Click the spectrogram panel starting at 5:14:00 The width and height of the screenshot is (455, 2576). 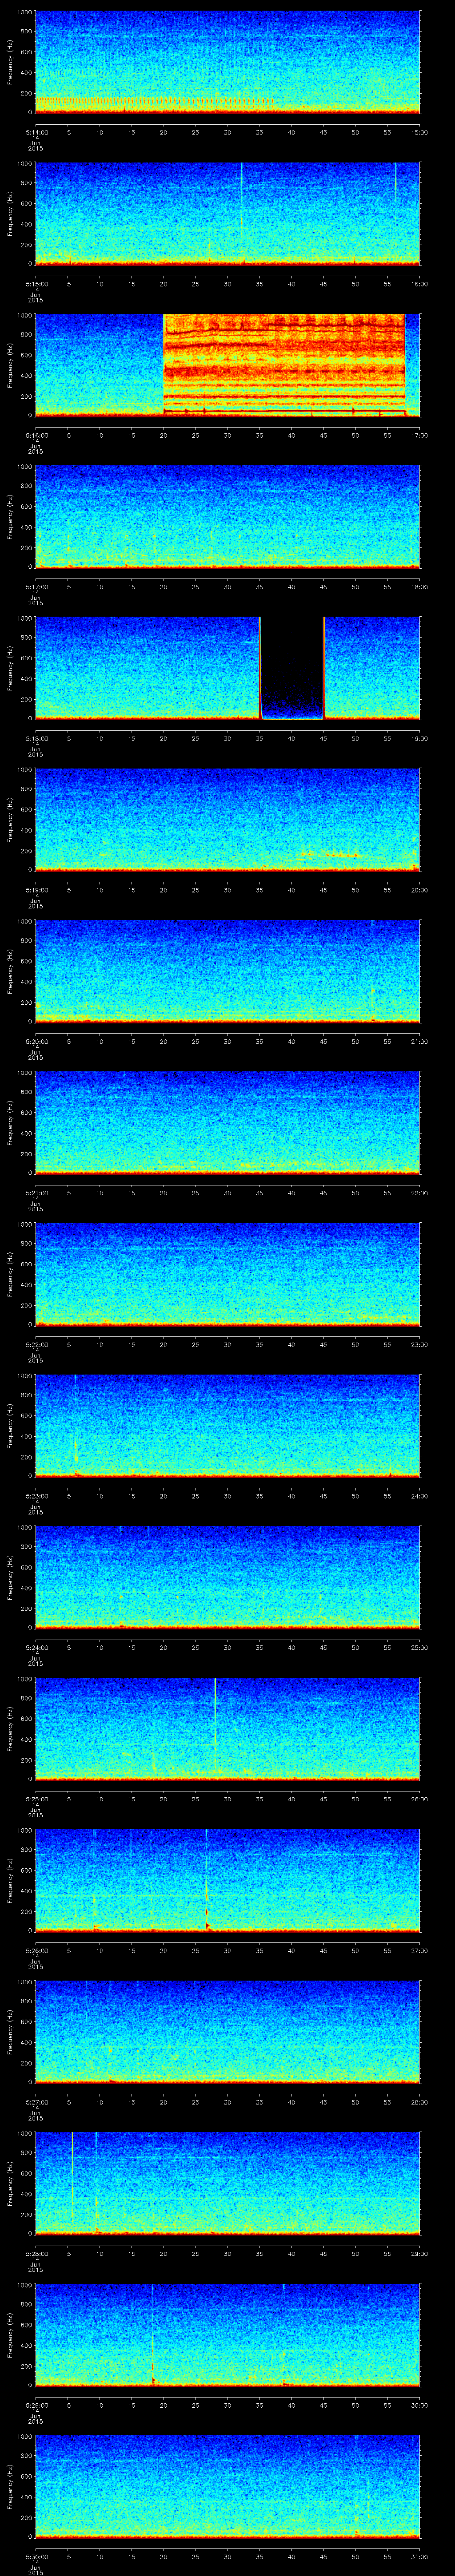(x=228, y=62)
